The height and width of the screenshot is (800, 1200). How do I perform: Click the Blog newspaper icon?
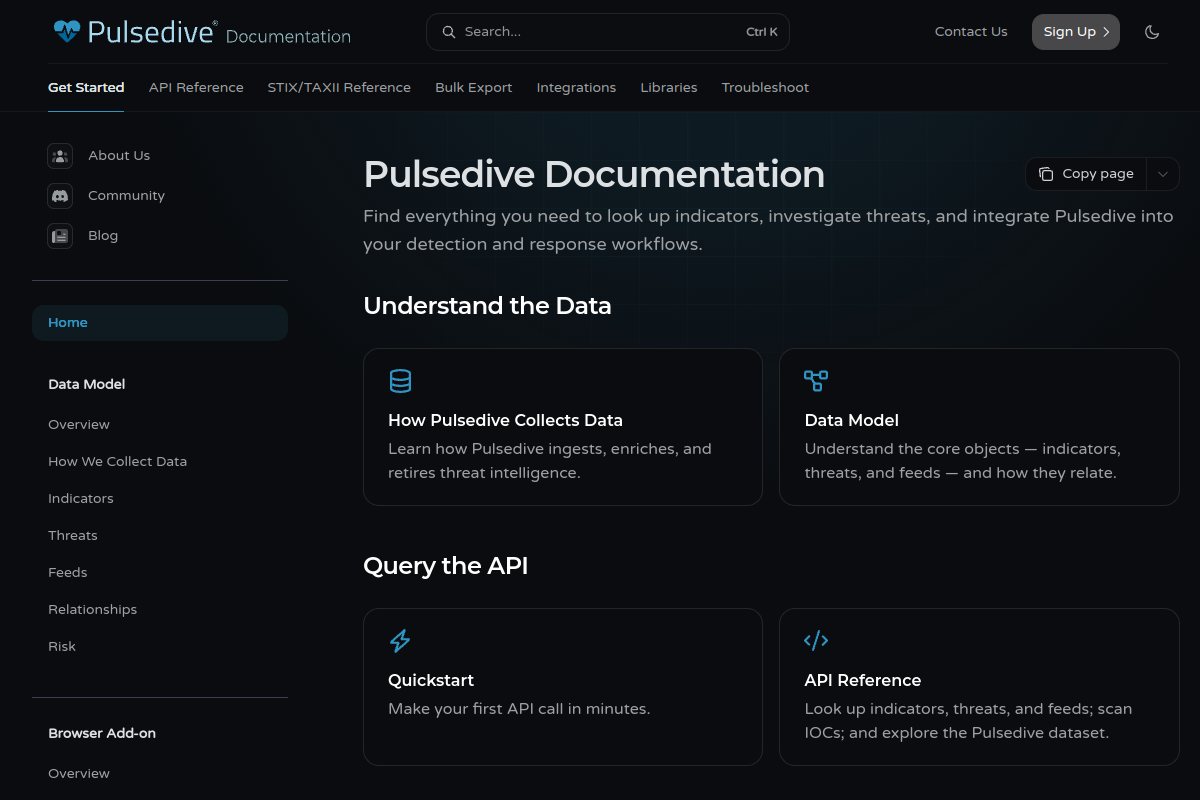point(60,236)
